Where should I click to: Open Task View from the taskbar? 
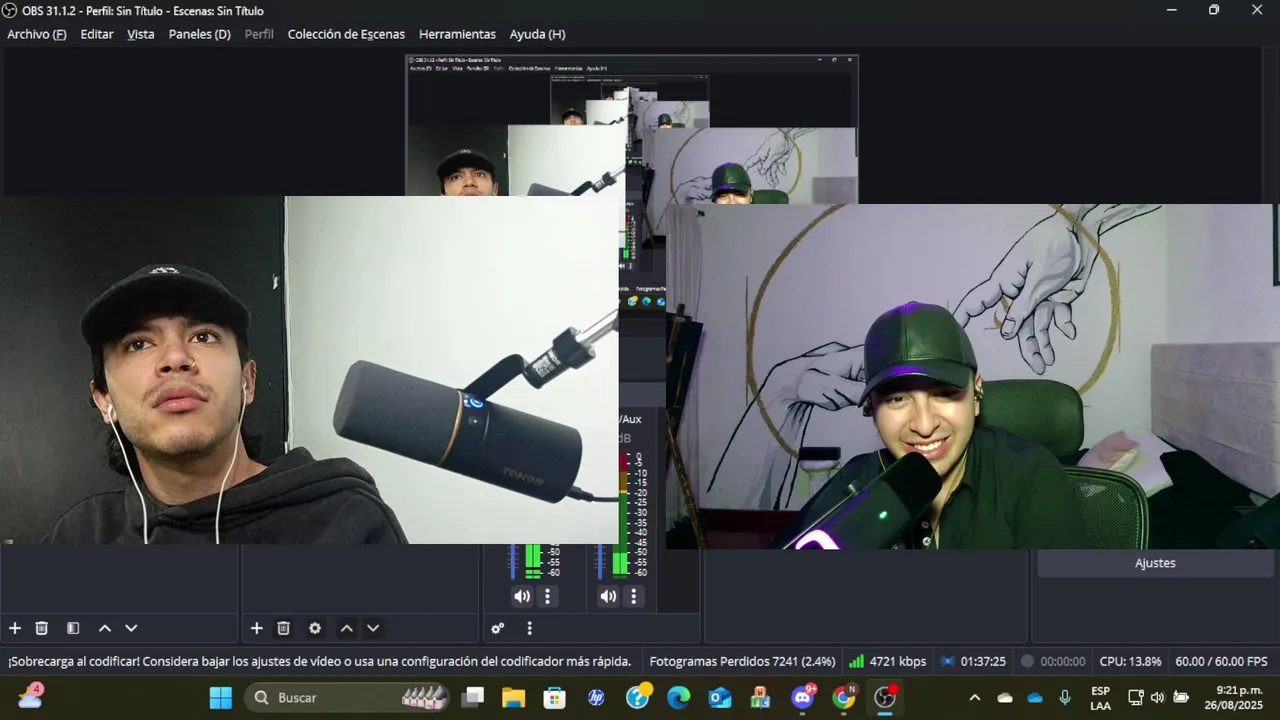click(x=474, y=697)
